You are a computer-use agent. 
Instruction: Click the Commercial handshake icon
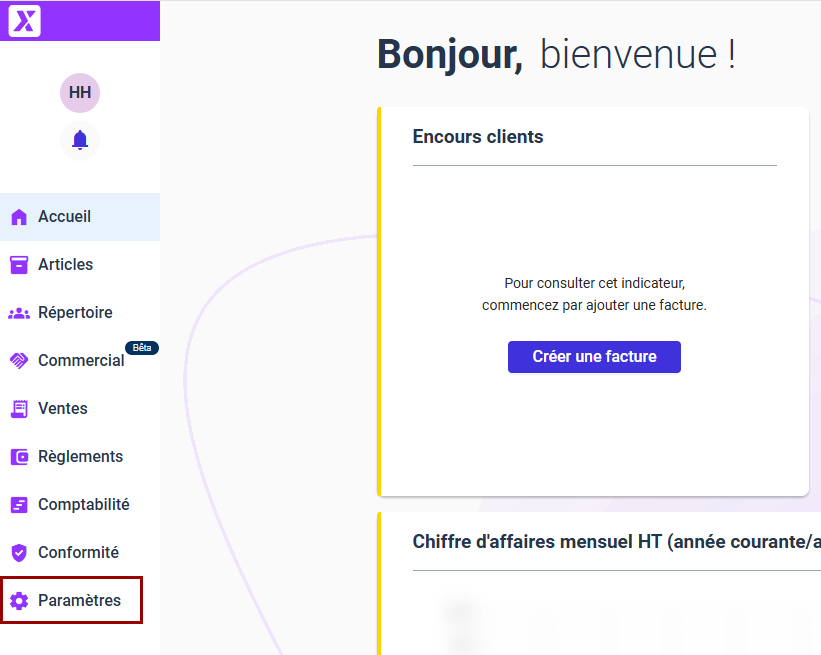coord(19,361)
